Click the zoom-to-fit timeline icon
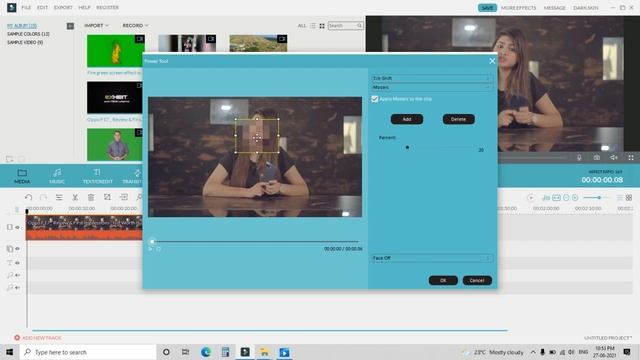 [x=556, y=198]
